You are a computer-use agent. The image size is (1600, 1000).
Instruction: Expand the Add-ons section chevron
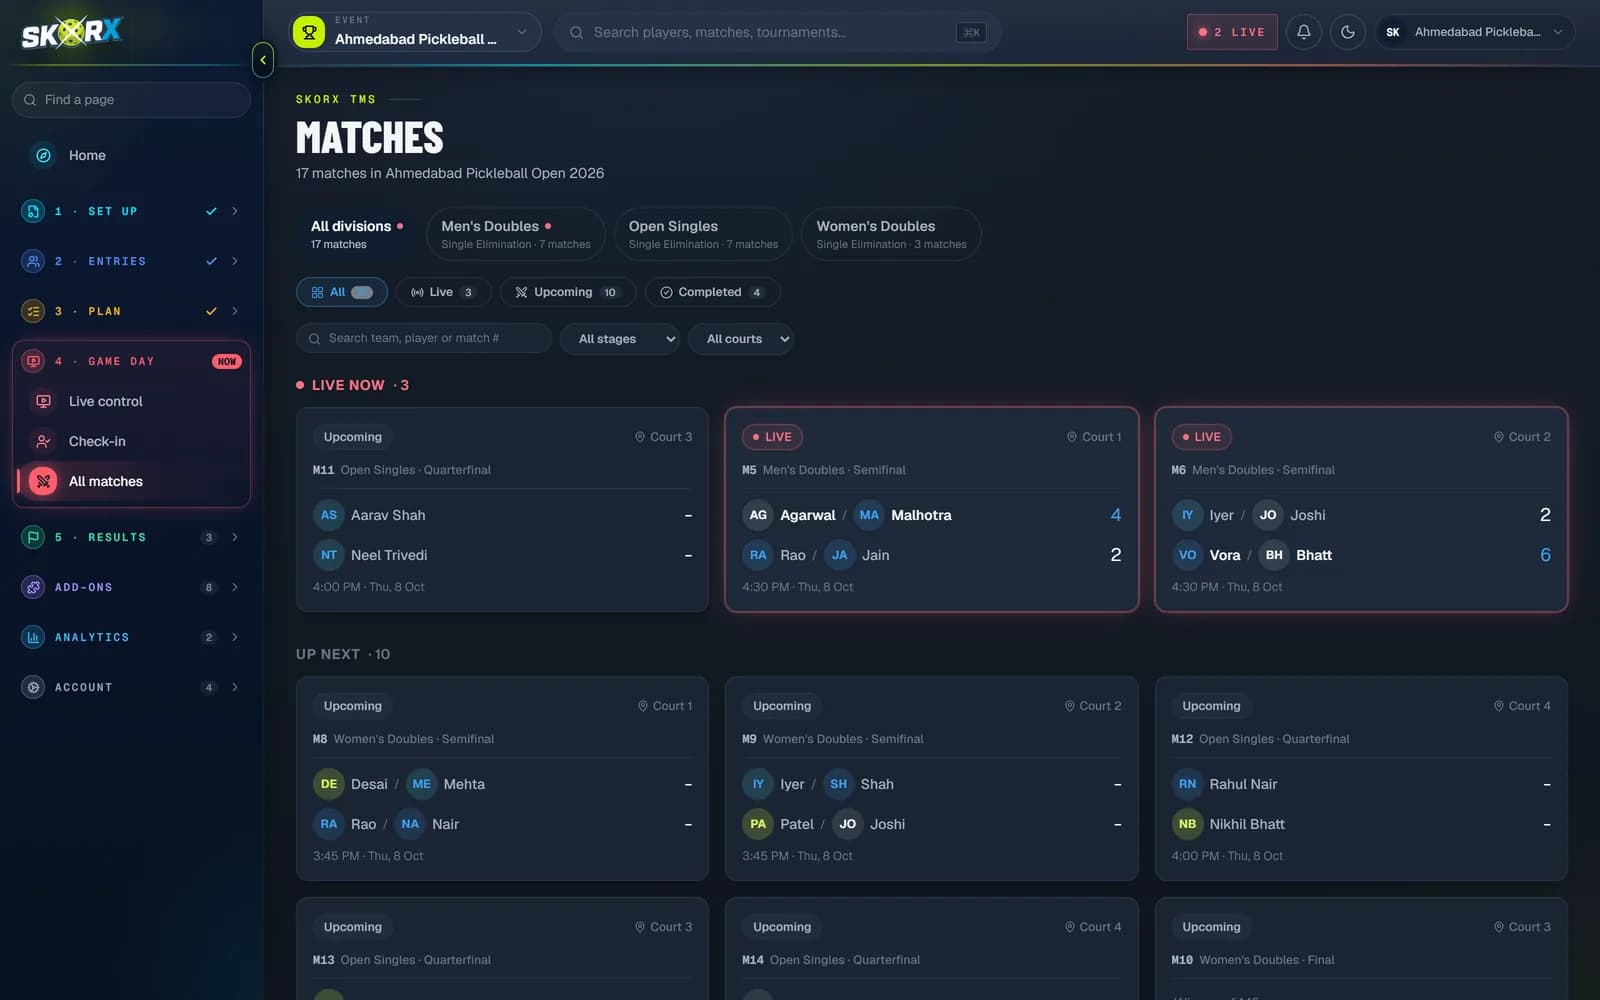tap(235, 587)
